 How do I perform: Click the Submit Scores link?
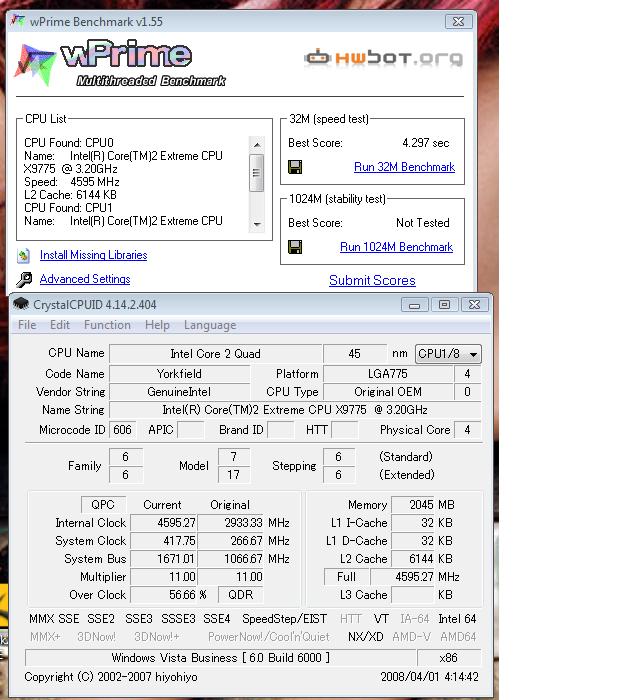372,280
